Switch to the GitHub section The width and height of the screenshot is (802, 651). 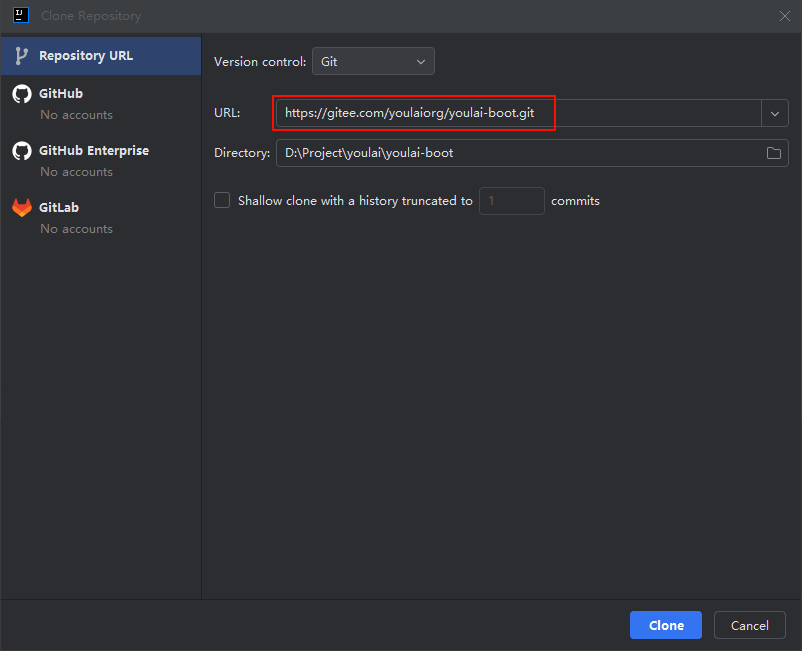coord(61,94)
